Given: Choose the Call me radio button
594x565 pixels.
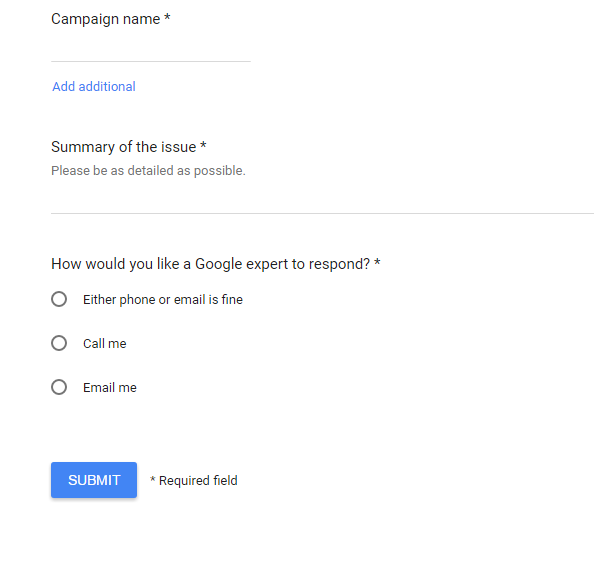Looking at the screenshot, I should point(59,343).
